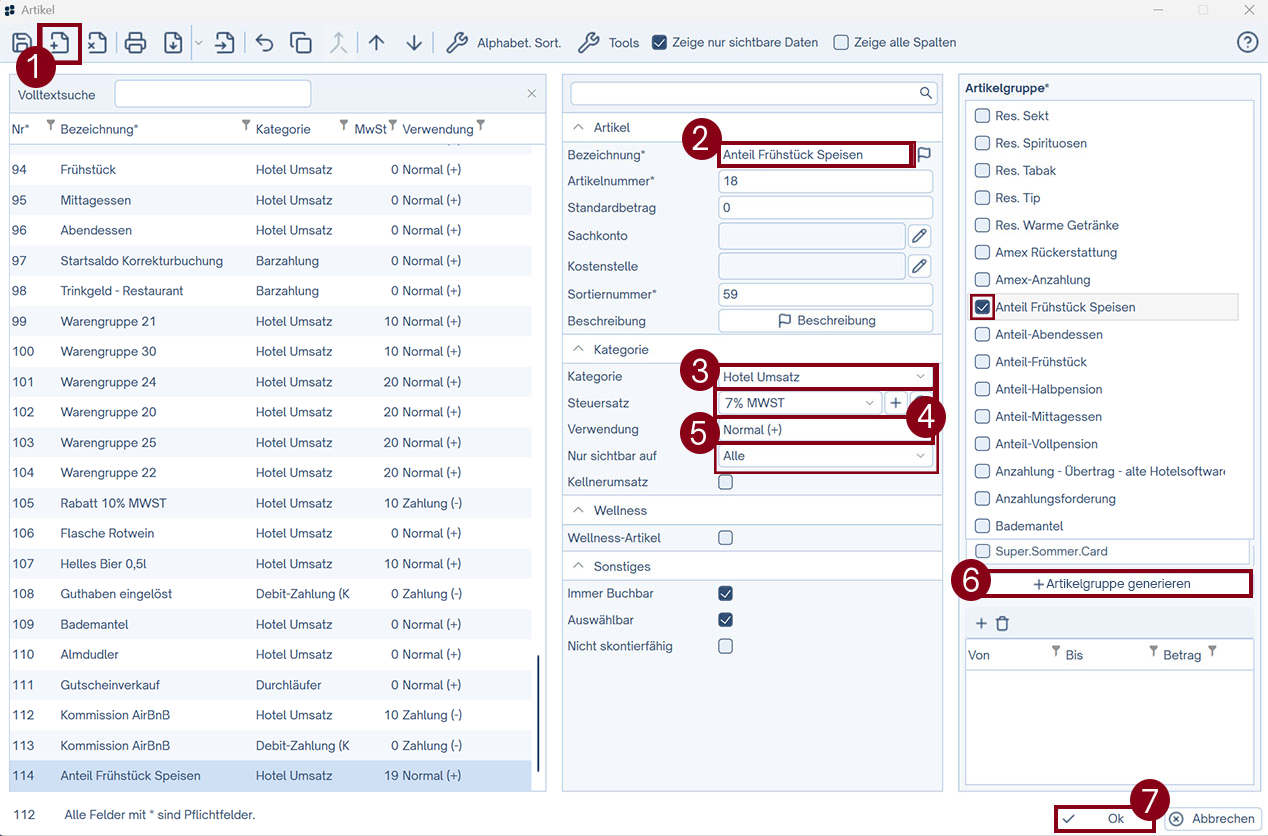Open the Beschreibung button in the Artikel section
Image resolution: width=1268 pixels, height=836 pixels.
coord(826,321)
